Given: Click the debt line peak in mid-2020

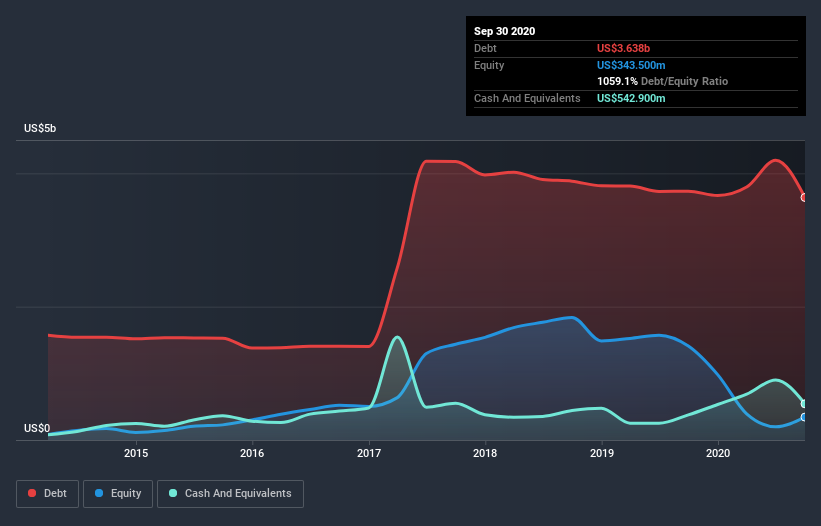Looking at the screenshot, I should point(775,160).
